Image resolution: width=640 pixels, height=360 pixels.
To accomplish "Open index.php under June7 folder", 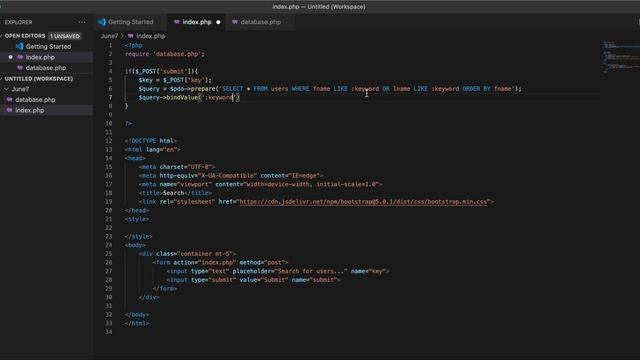I will tap(29, 110).
